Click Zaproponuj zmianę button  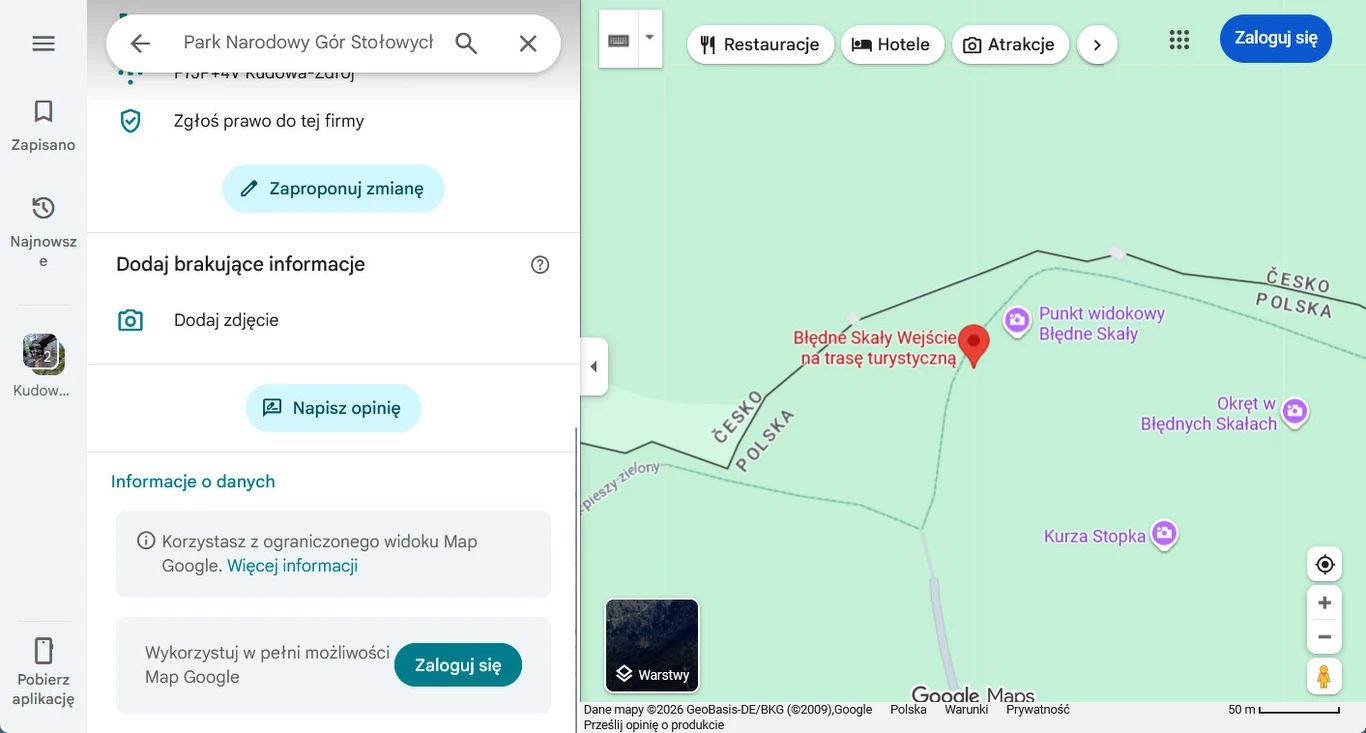click(x=333, y=188)
